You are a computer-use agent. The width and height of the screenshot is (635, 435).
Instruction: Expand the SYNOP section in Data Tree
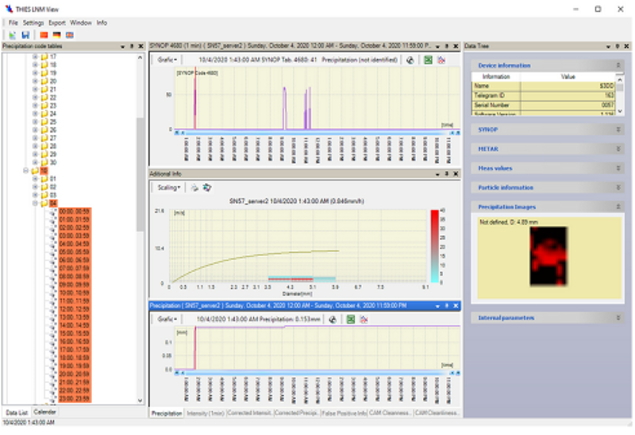(618, 130)
